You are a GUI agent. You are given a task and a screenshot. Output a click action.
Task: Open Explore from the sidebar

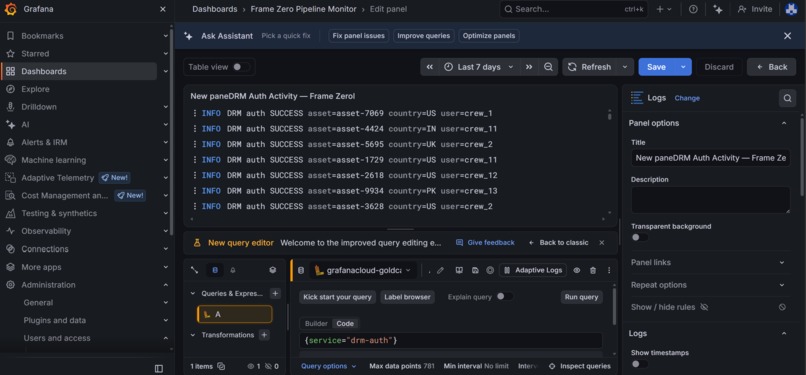(x=35, y=89)
